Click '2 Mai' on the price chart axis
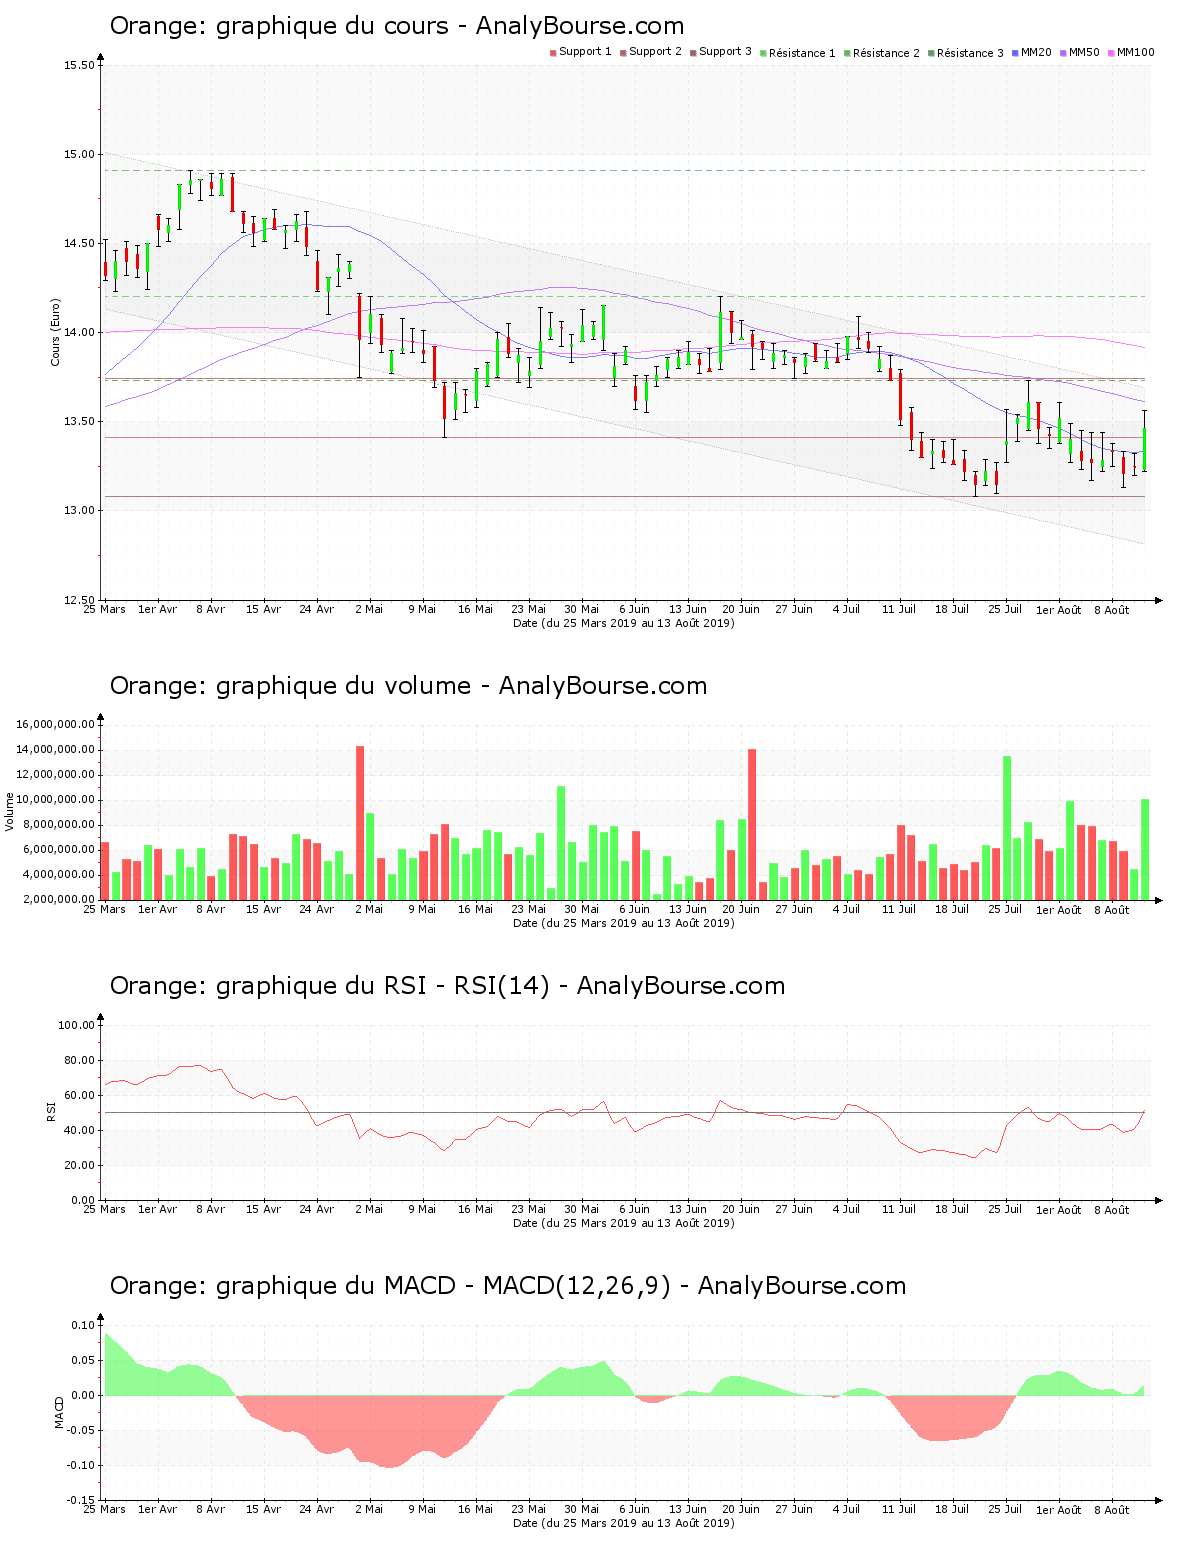Viewport: 1200px width, 1550px height. click(369, 609)
